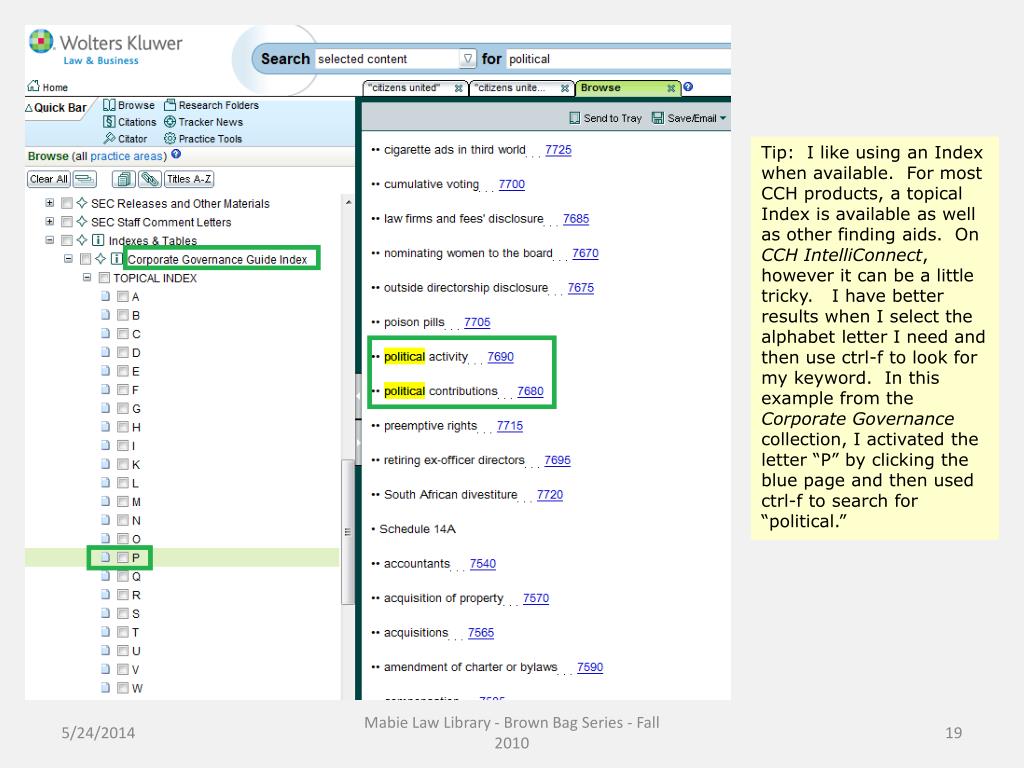The width and height of the screenshot is (1024, 768).
Task: Open Research Folders in the Quick Bar
Action: [212, 105]
